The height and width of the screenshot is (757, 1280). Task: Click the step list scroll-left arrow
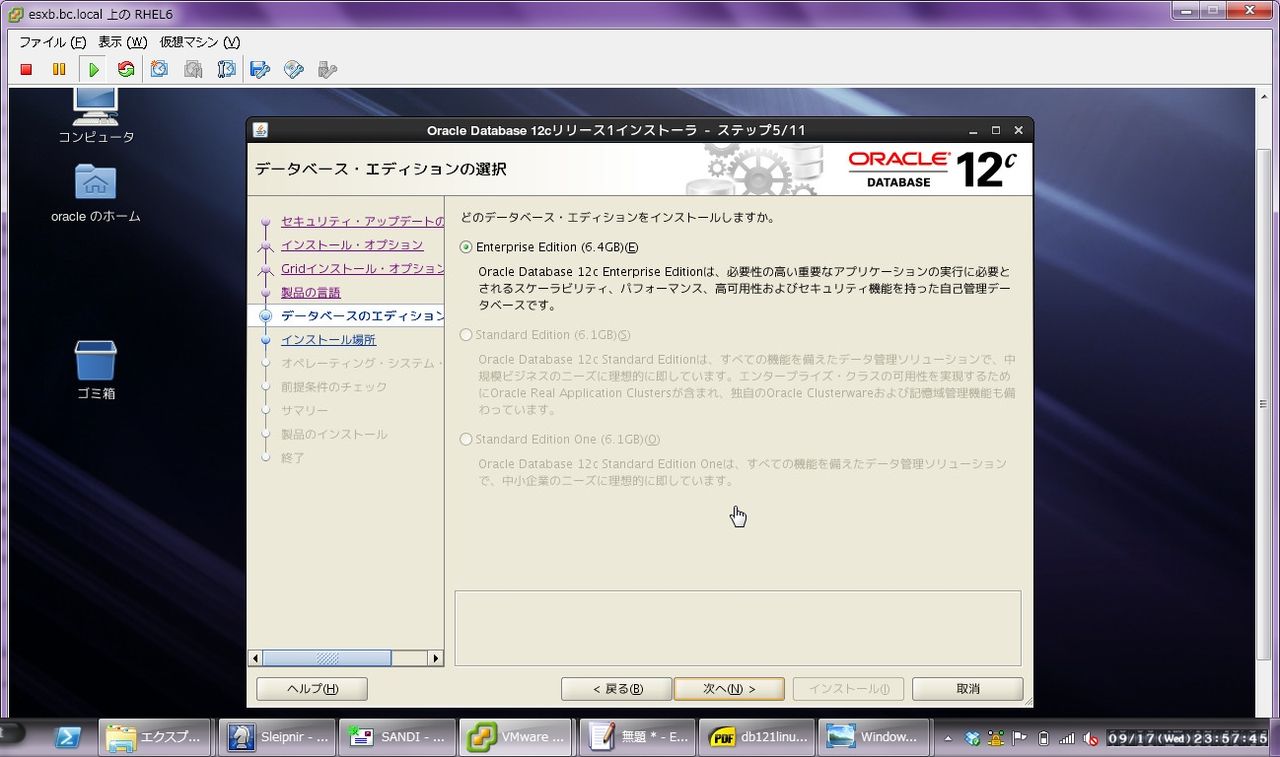coord(255,658)
